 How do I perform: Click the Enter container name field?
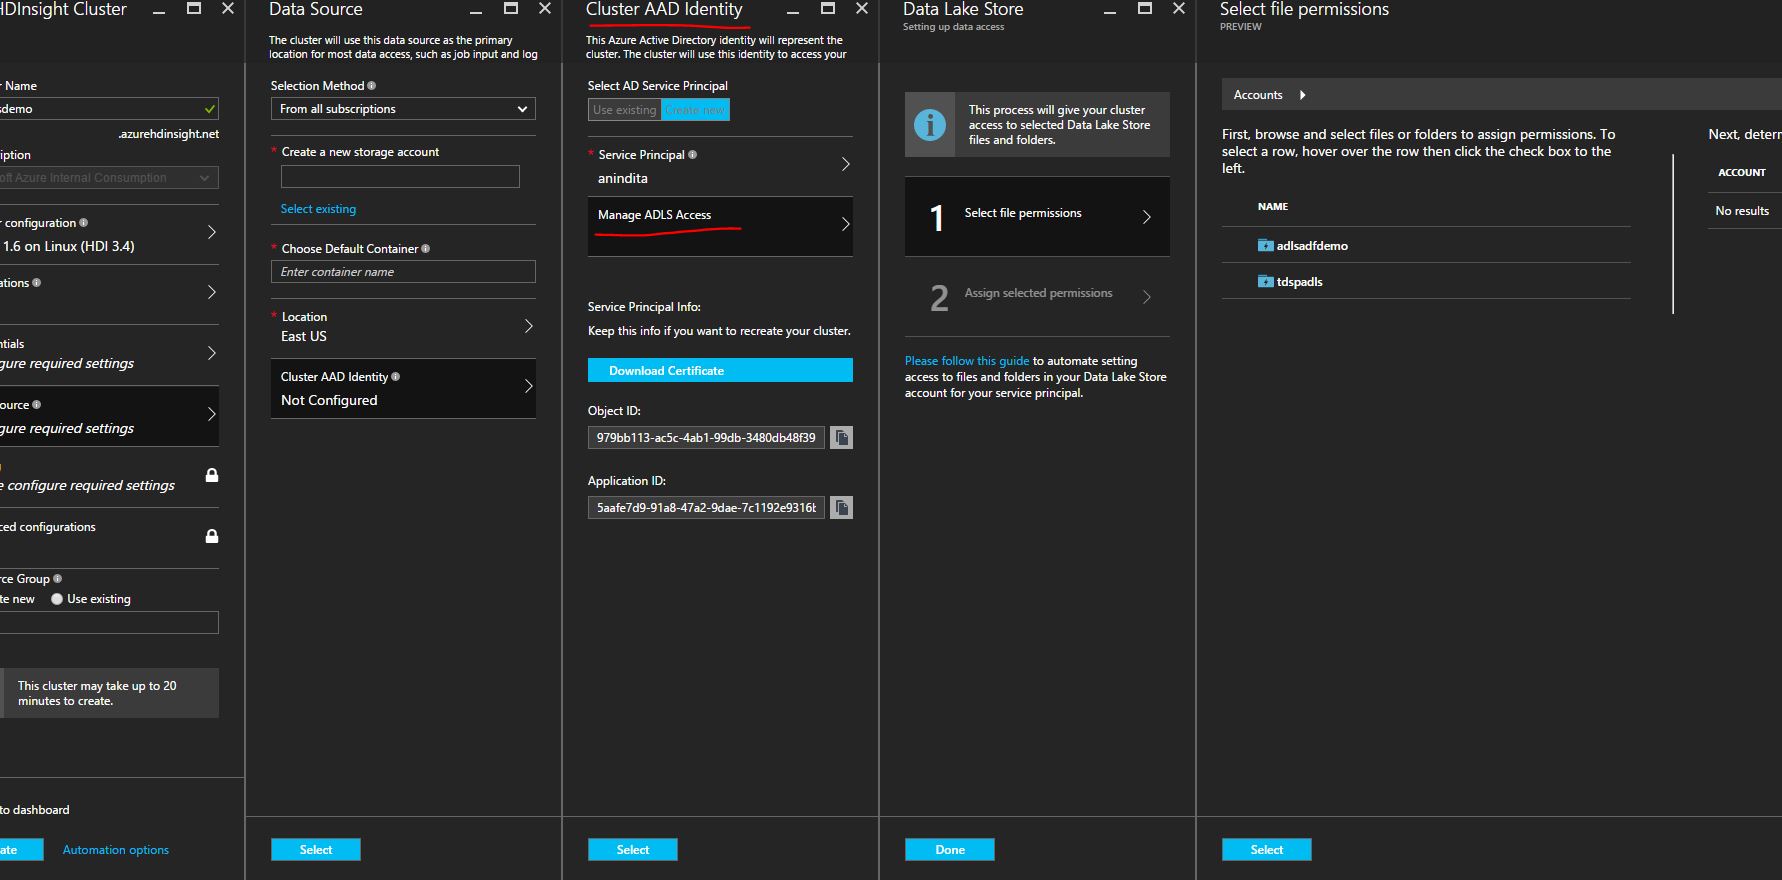pyautogui.click(x=403, y=272)
